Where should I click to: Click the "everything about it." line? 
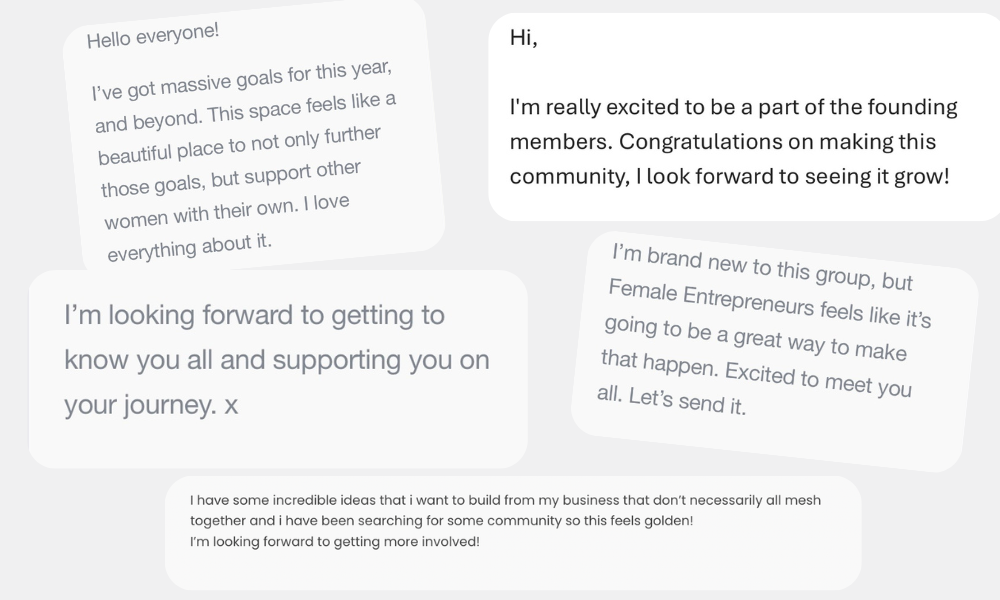tap(189, 247)
